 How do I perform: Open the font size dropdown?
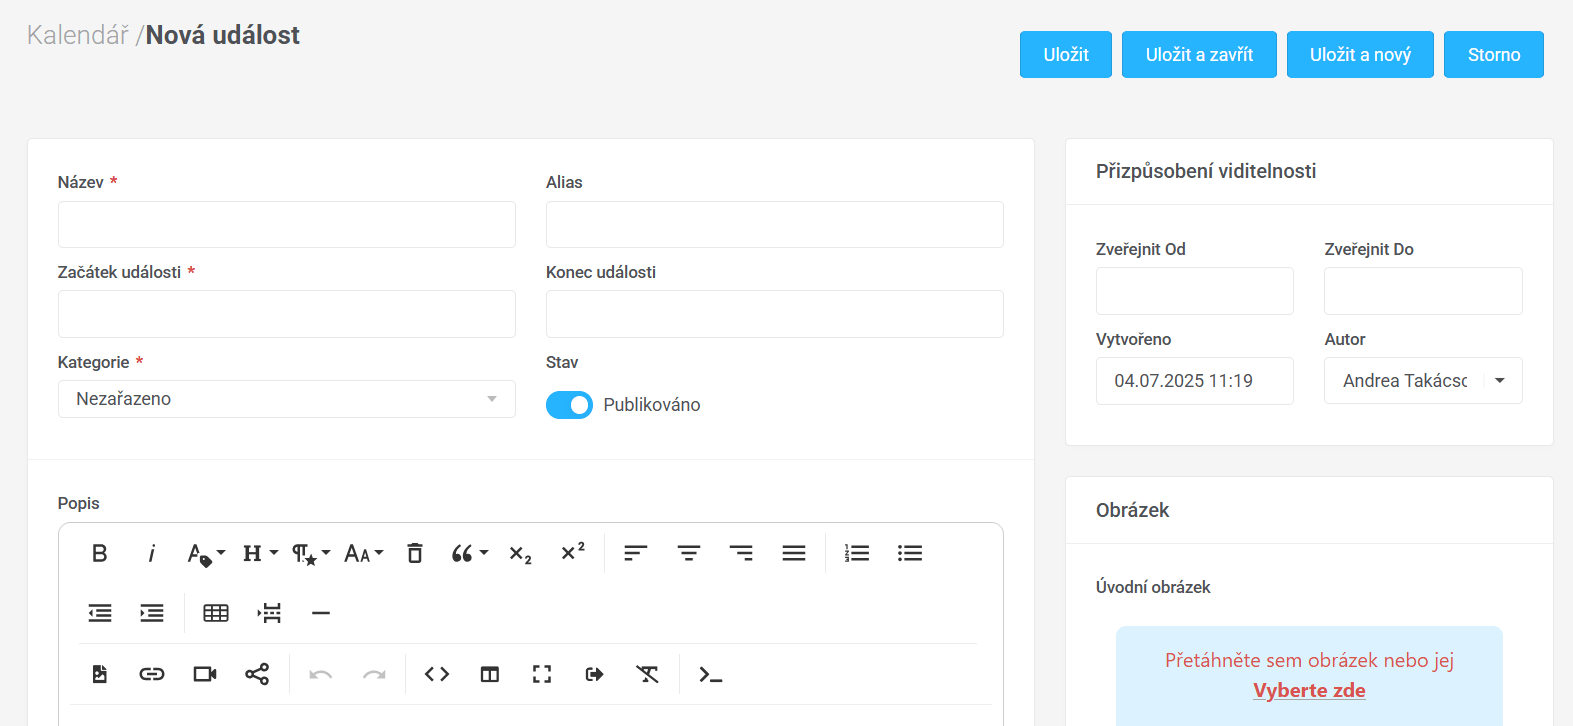tap(363, 553)
